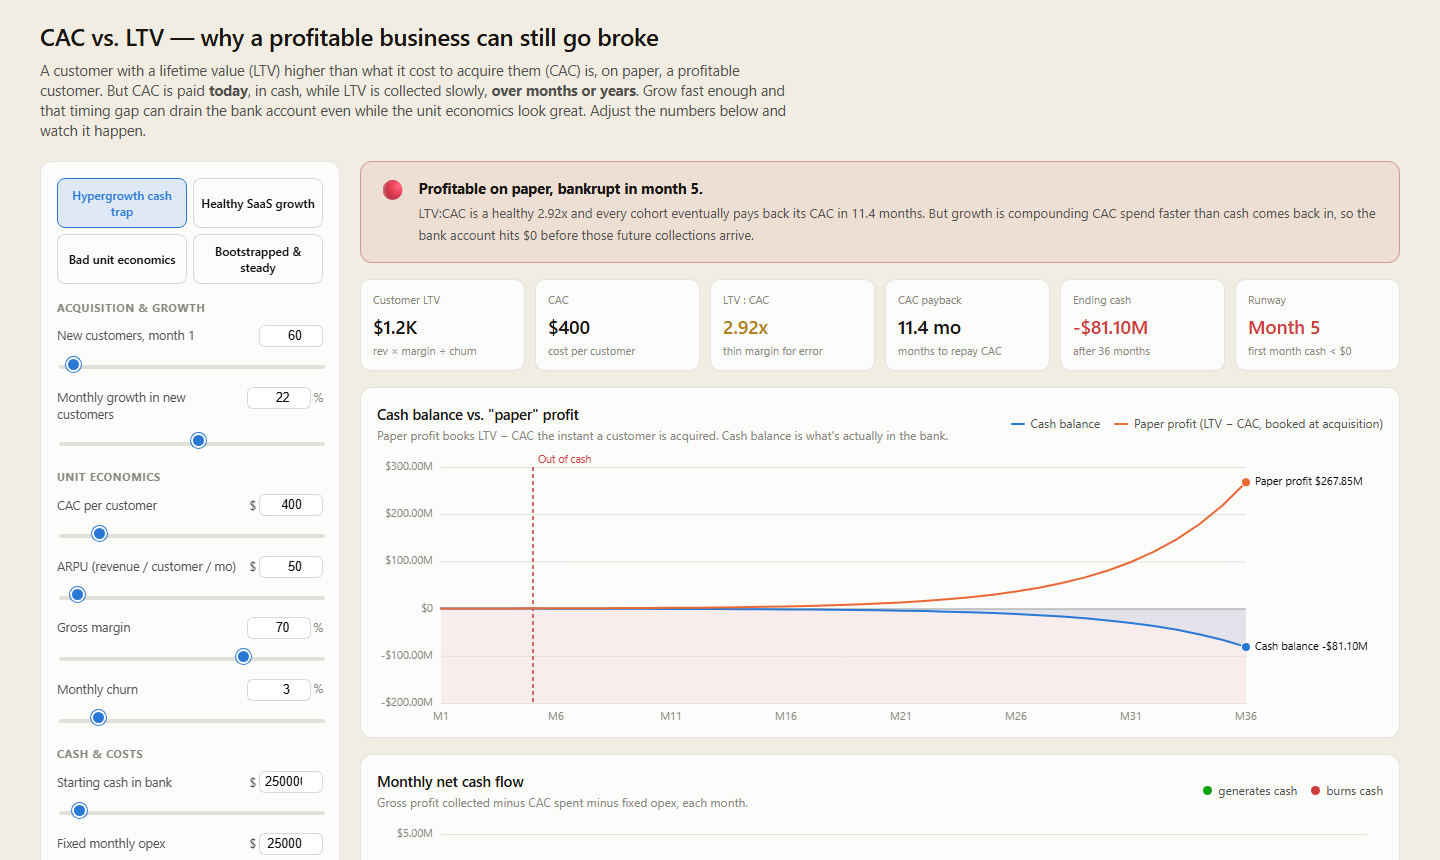1440x860 pixels.
Task: Click the Gross margin slider thumb
Action: tap(243, 657)
